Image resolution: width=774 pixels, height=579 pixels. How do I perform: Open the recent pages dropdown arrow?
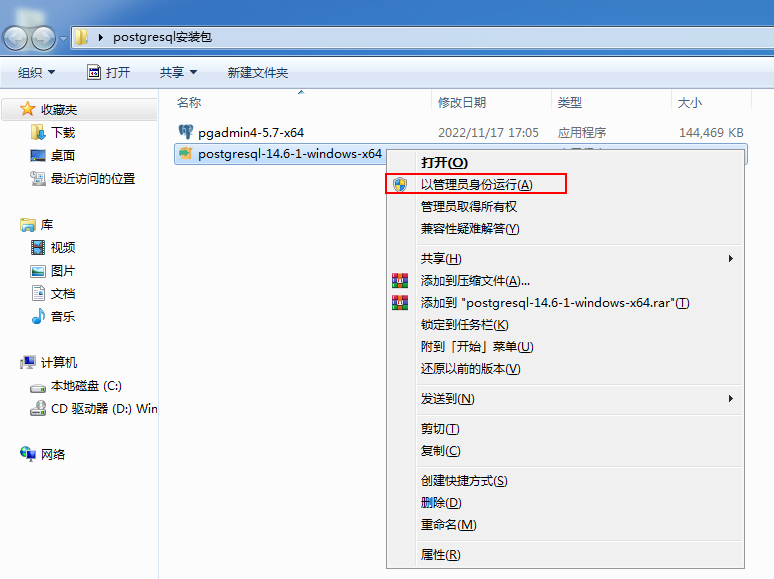point(63,38)
